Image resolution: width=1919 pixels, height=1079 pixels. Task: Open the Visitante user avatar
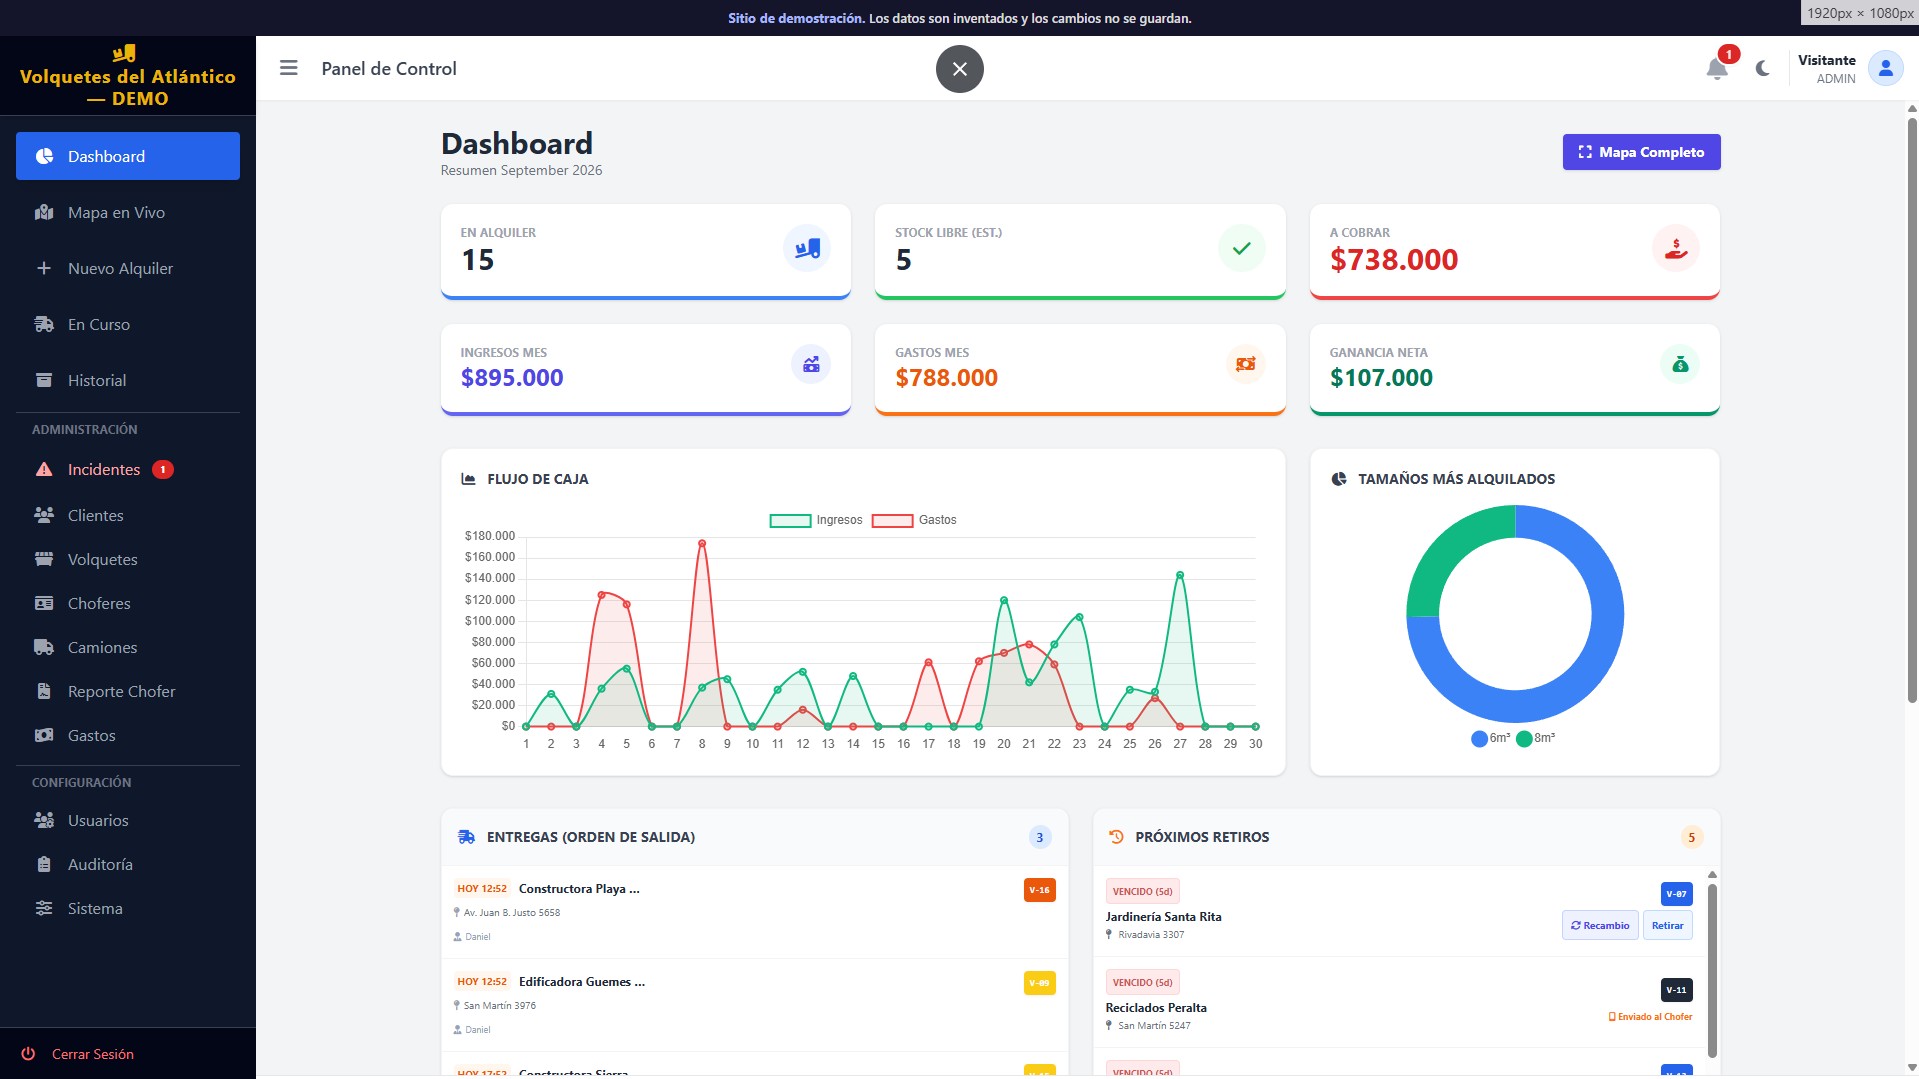[1885, 68]
